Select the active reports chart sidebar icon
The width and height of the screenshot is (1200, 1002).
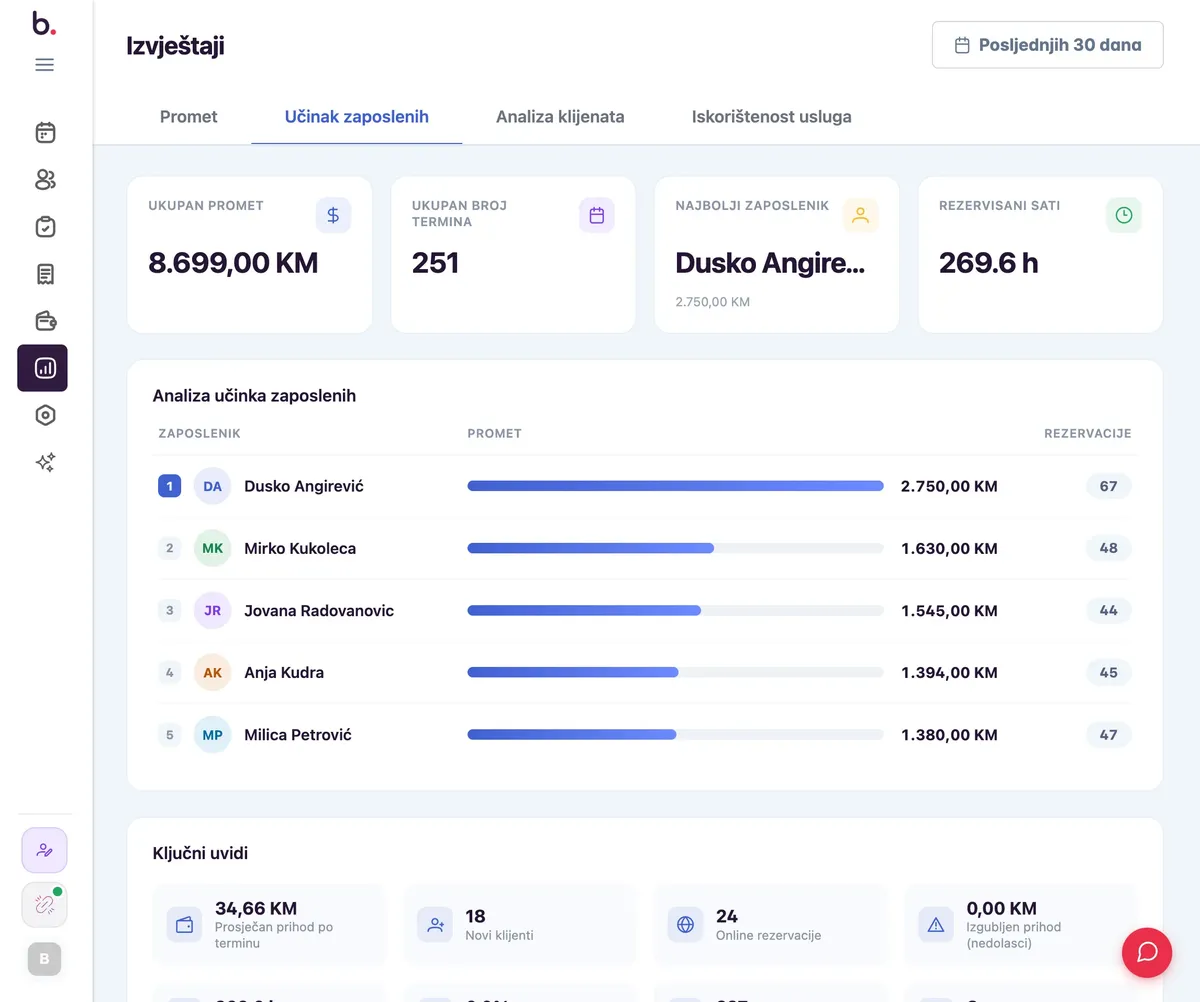click(43, 368)
